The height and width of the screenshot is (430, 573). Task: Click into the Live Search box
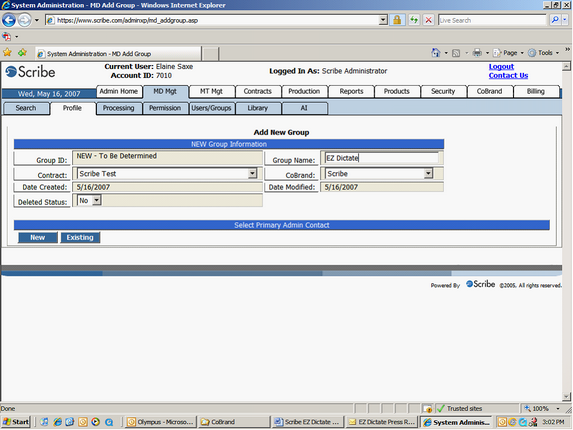click(x=492, y=20)
